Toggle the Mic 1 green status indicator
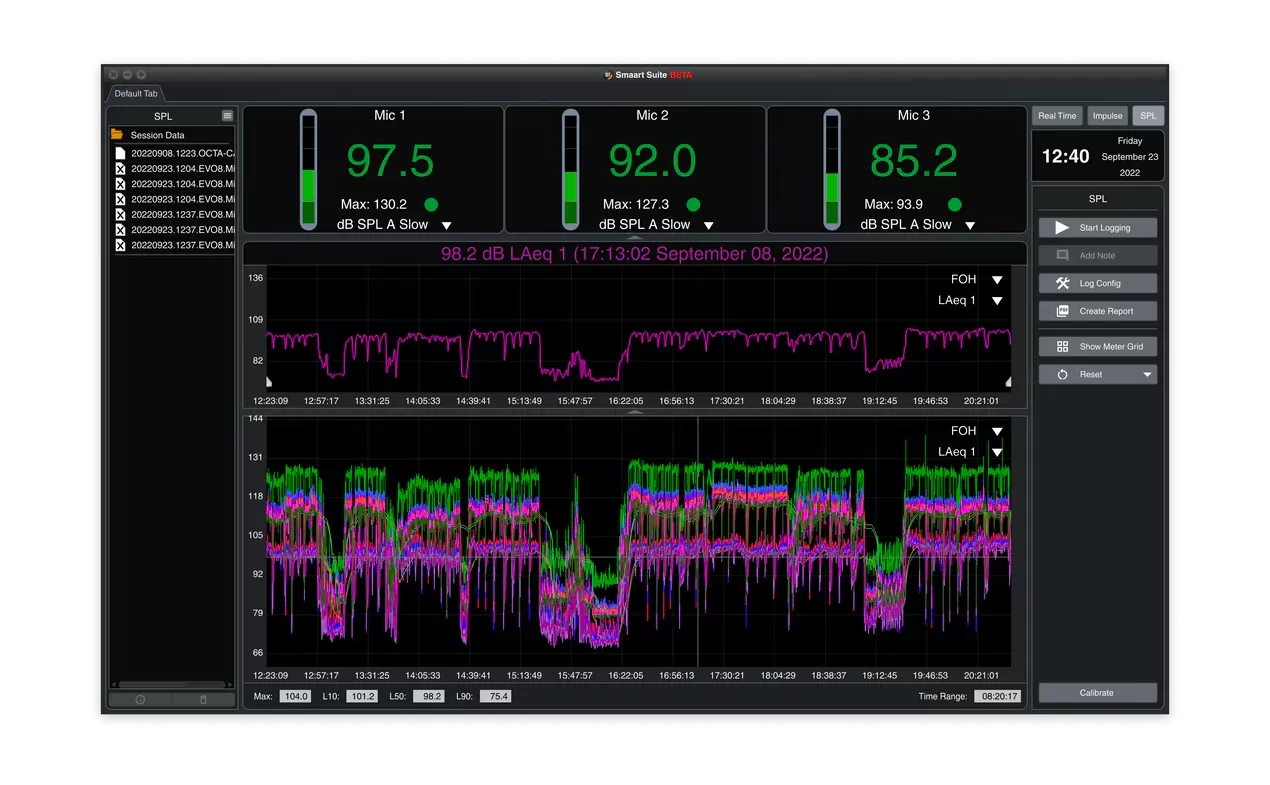This screenshot has width=1270, height=785. [x=431, y=204]
